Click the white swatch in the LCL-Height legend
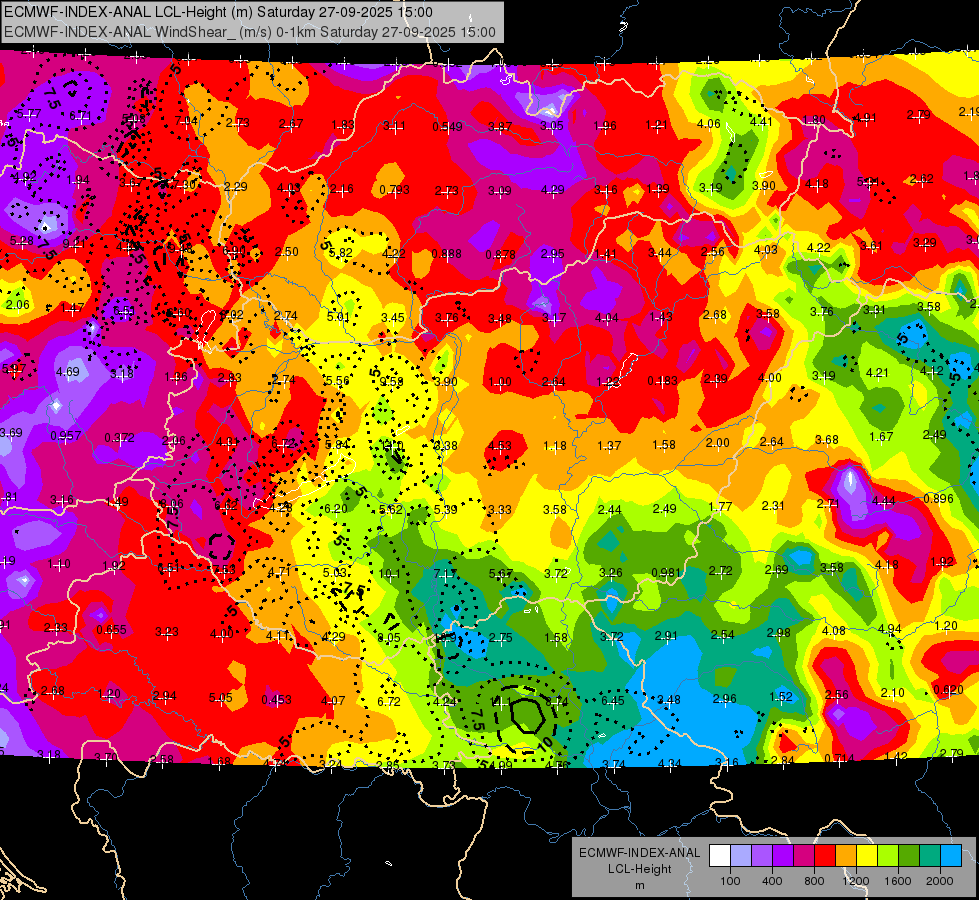This screenshot has height=900, width=979. tap(720, 856)
